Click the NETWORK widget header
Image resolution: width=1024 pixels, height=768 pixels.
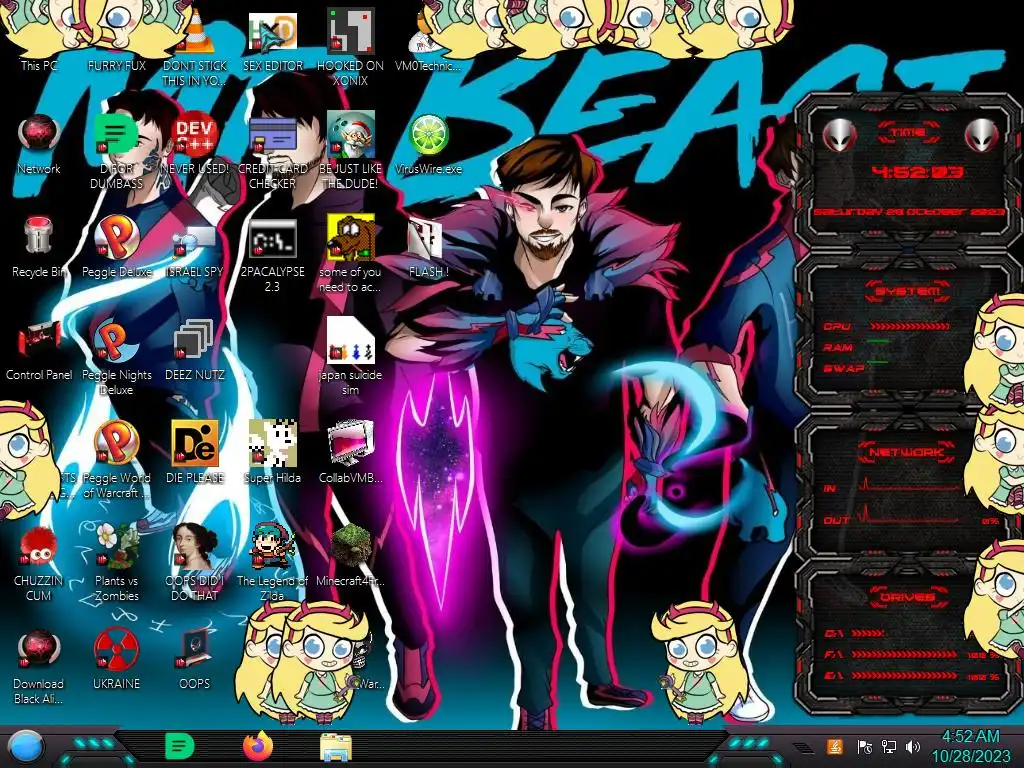click(907, 451)
